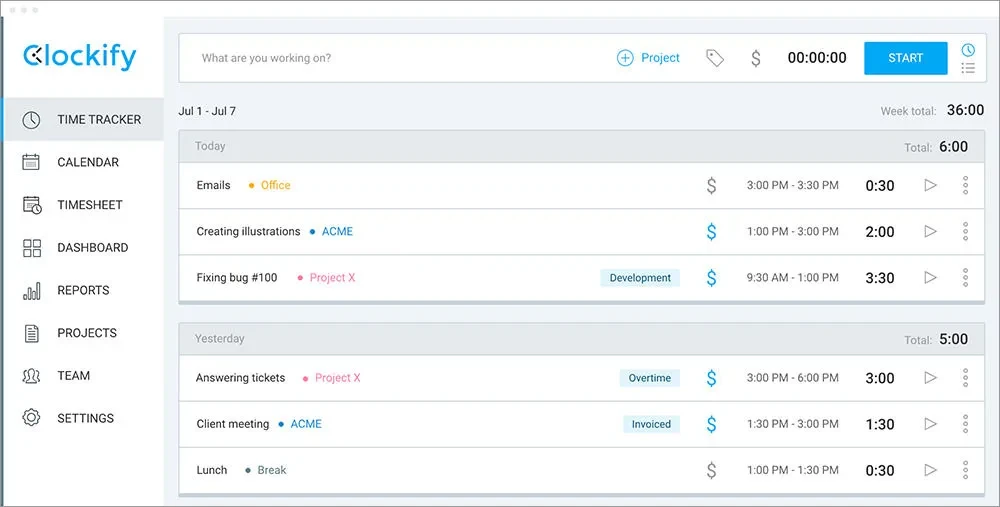Click the 1:00 PM - 1:30 PM time range
1000x507 pixels.
tap(793, 471)
